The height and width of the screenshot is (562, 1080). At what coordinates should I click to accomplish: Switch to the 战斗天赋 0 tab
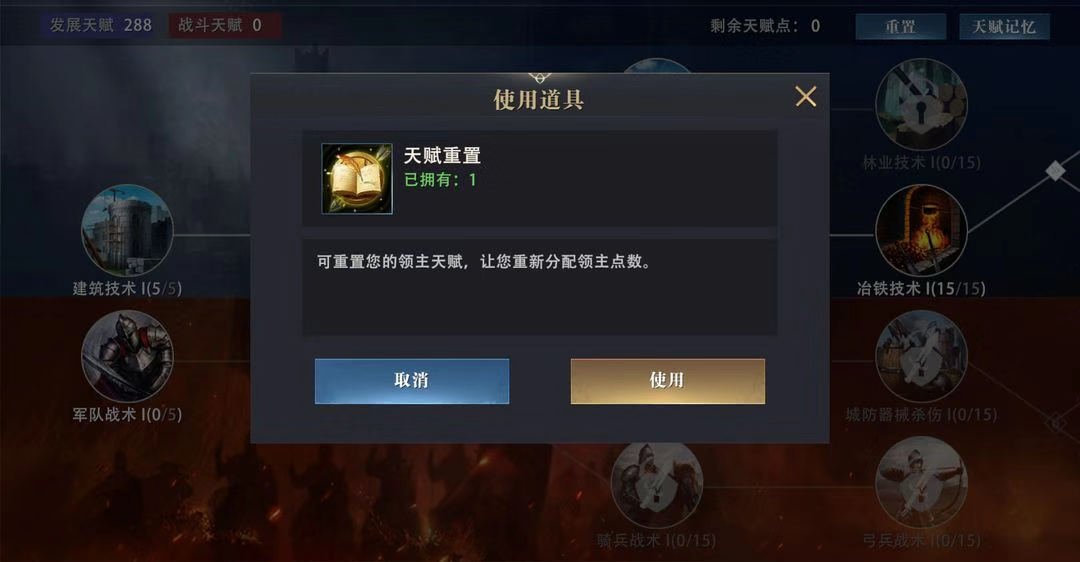pyautogui.click(x=225, y=25)
